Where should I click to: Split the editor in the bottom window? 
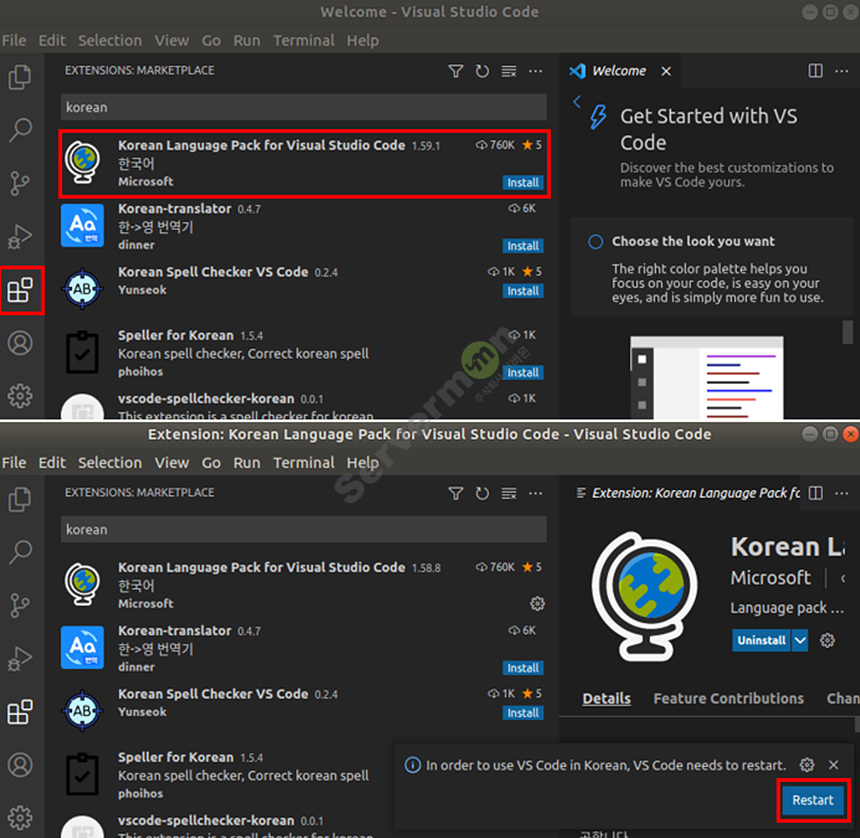pyautogui.click(x=816, y=493)
